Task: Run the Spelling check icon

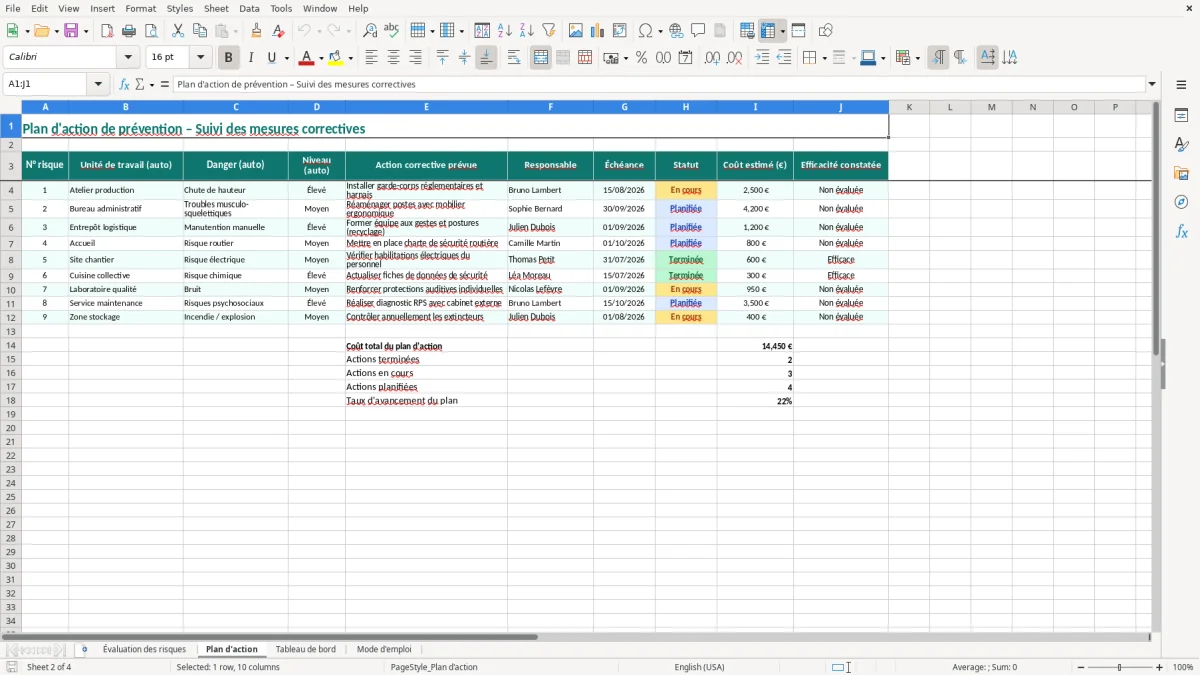Action: pos(391,31)
